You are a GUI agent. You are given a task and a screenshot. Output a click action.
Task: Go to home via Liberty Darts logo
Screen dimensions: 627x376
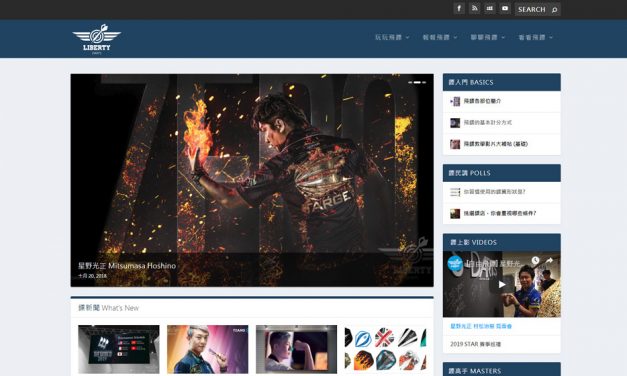(96, 39)
